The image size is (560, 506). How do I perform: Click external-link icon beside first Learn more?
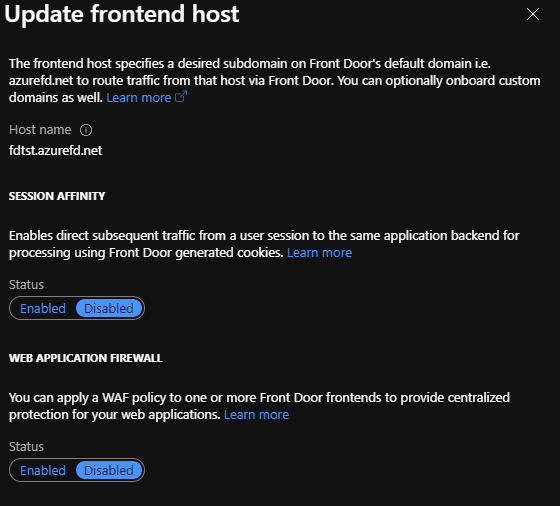[181, 97]
